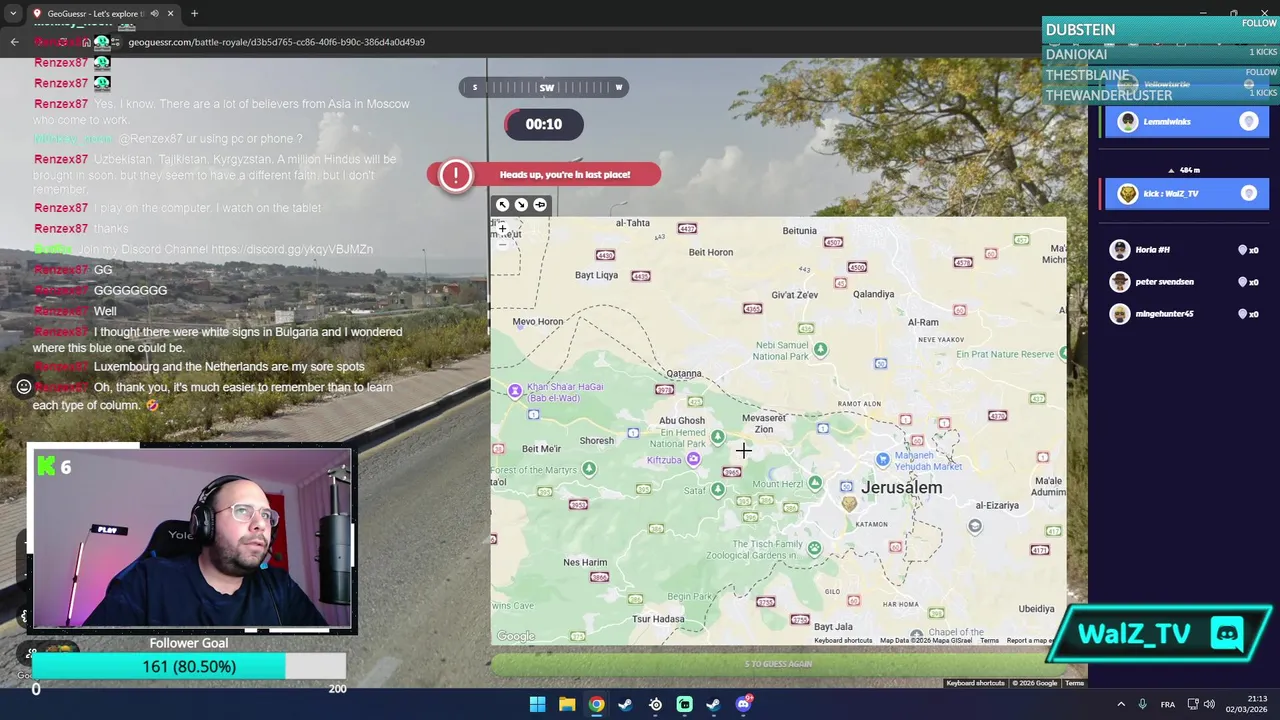Screen dimensions: 1280x720
Task: Open the first Steam icon in the taskbar
Action: click(x=625, y=704)
